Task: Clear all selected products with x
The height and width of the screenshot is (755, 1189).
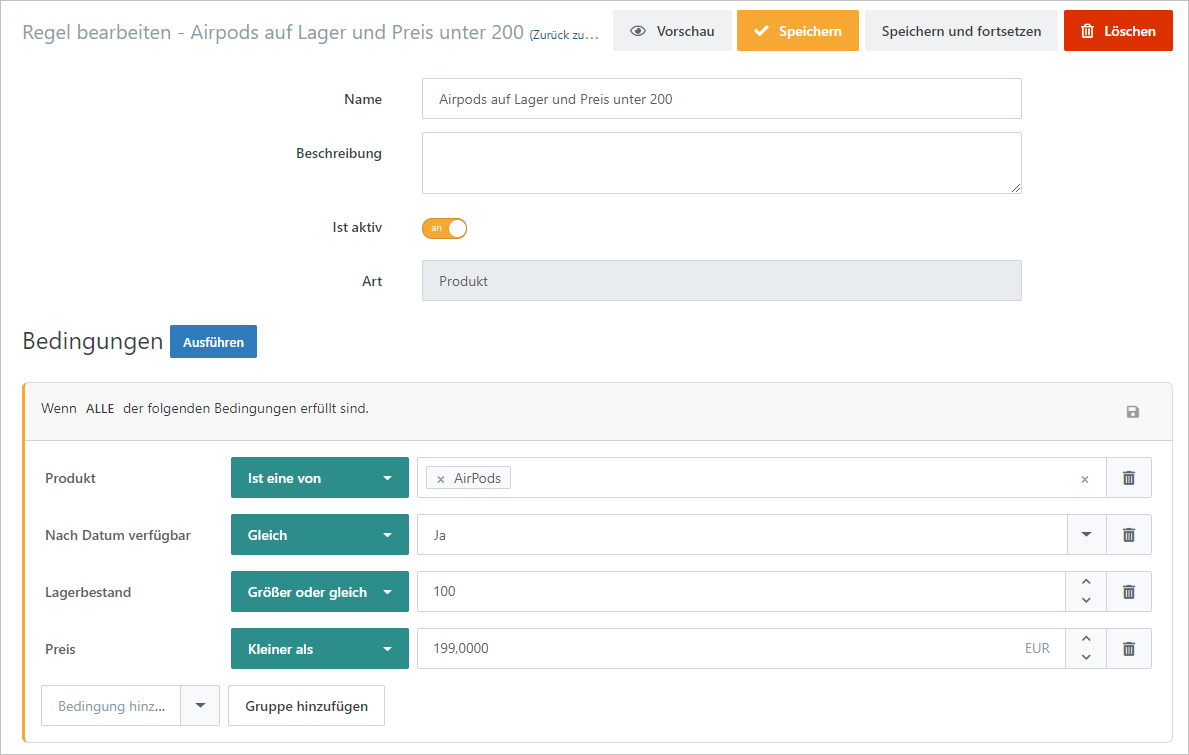Action: tap(1084, 479)
